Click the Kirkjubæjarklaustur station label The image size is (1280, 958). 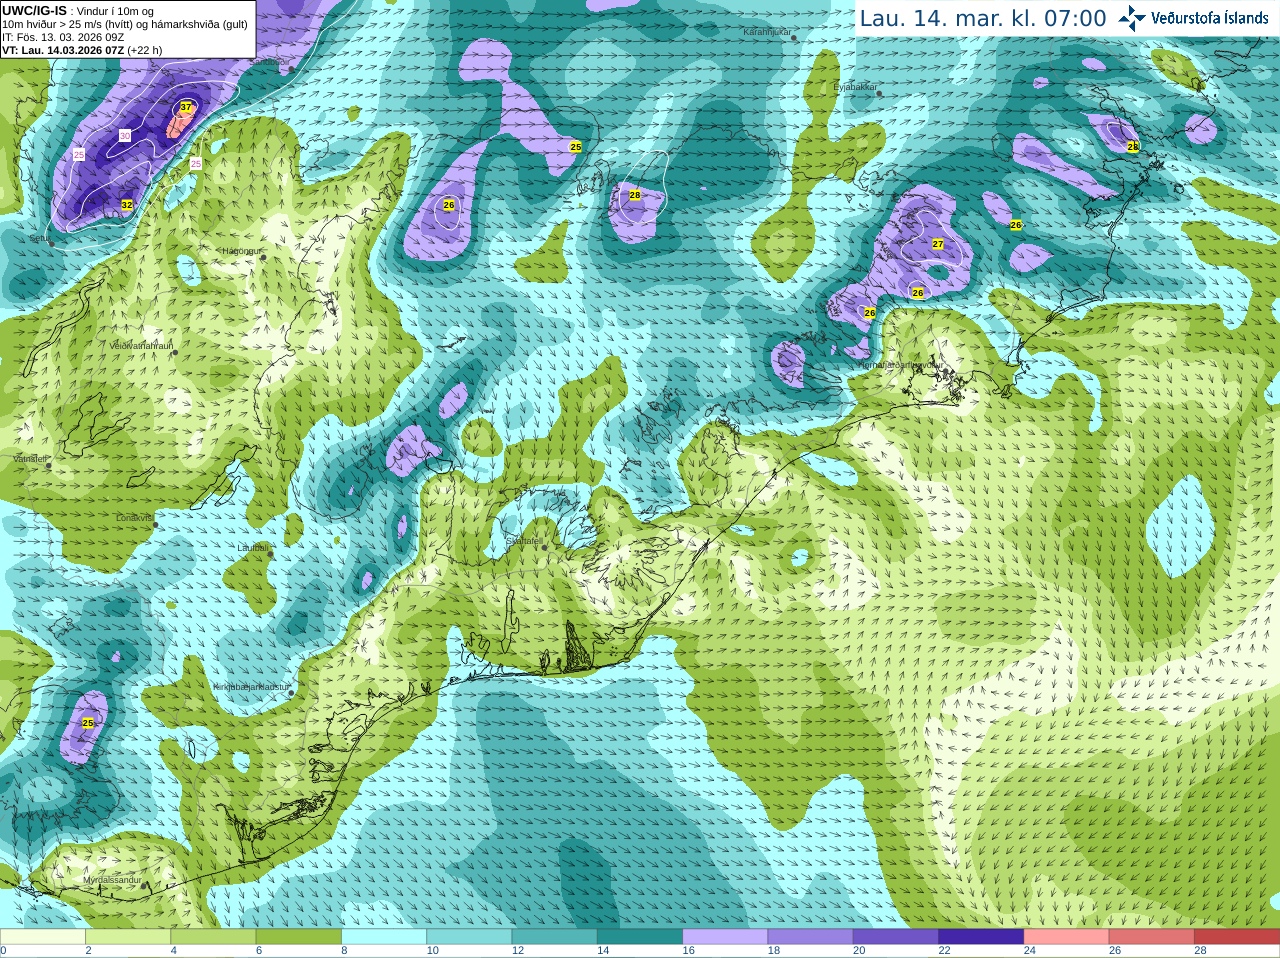[x=251, y=687]
